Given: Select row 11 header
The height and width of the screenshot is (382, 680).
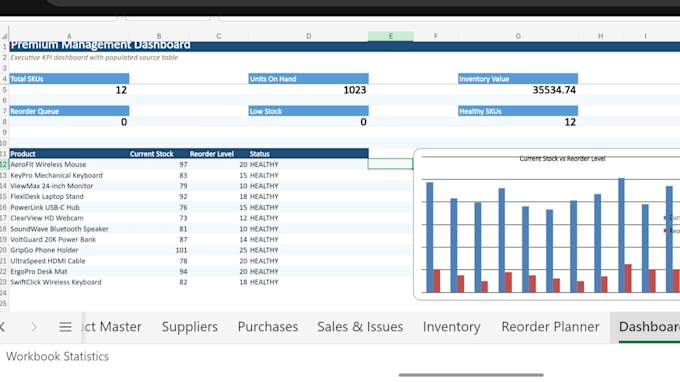Looking at the screenshot, I should pyautogui.click(x=4, y=154).
